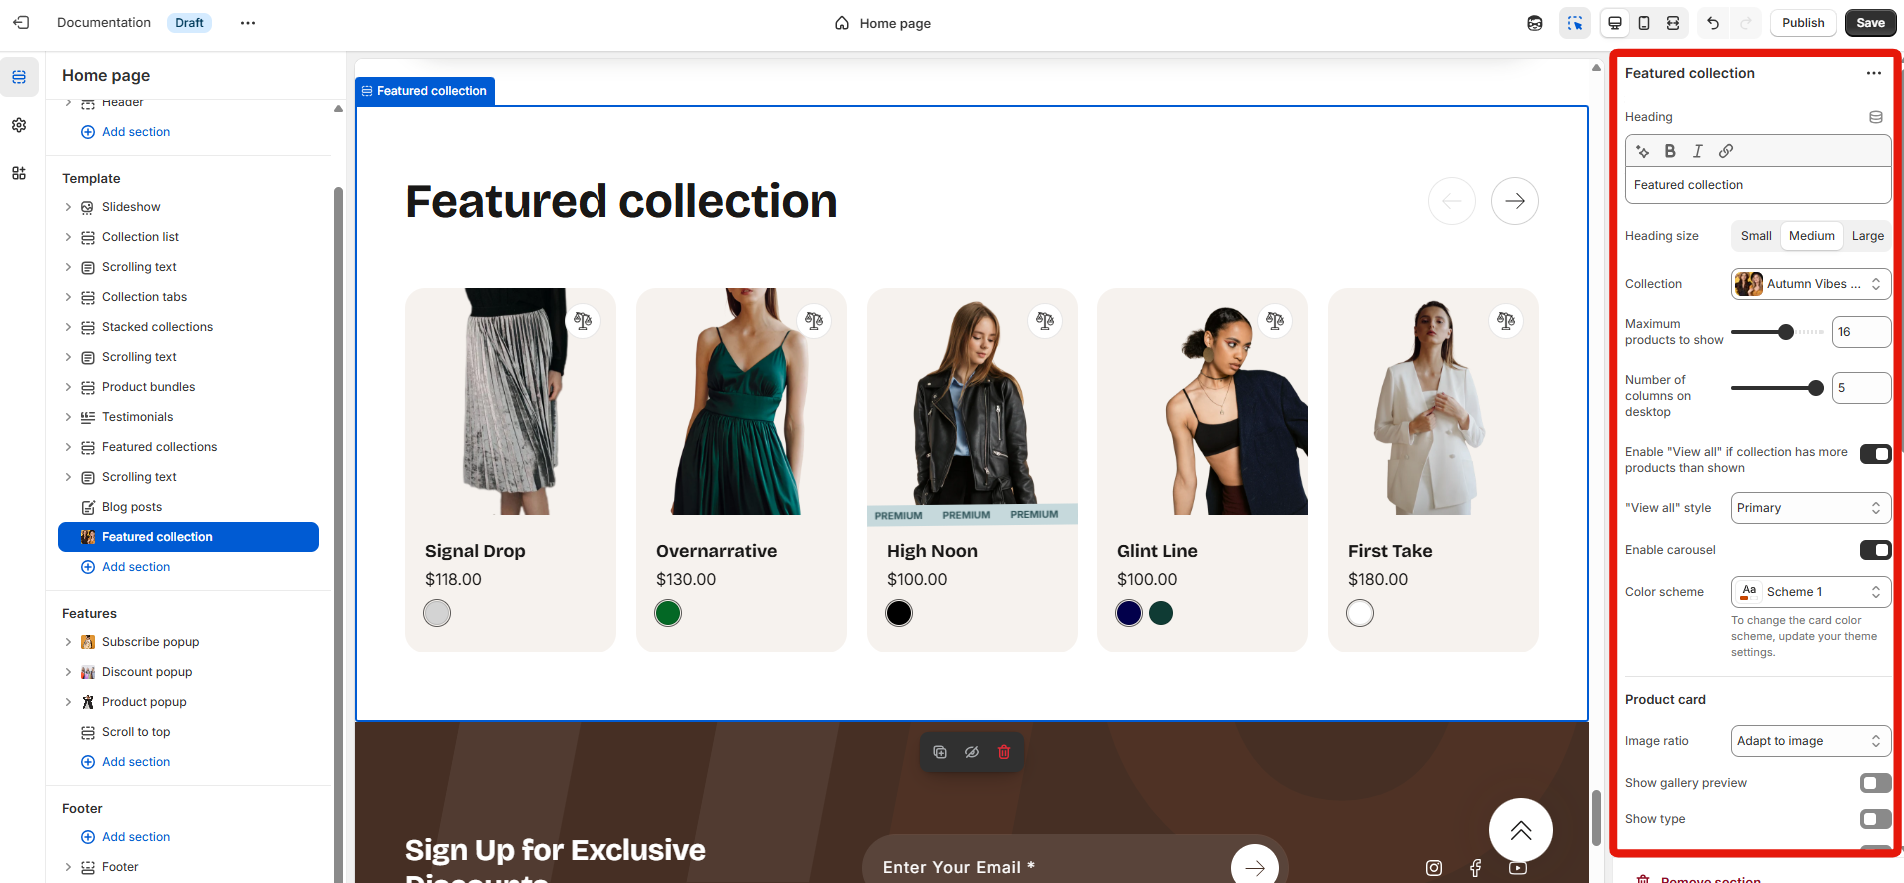This screenshot has width=1904, height=883.
Task: Click compare icon on Signal Drop card
Action: tap(583, 321)
